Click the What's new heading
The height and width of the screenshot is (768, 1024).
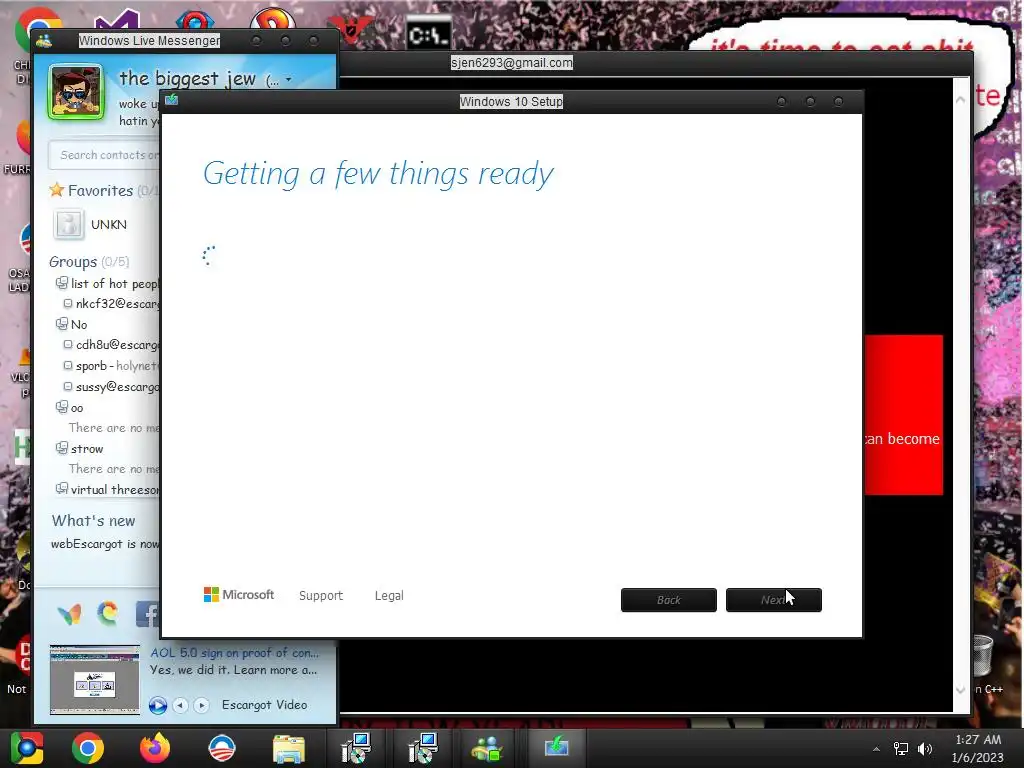(x=93, y=520)
